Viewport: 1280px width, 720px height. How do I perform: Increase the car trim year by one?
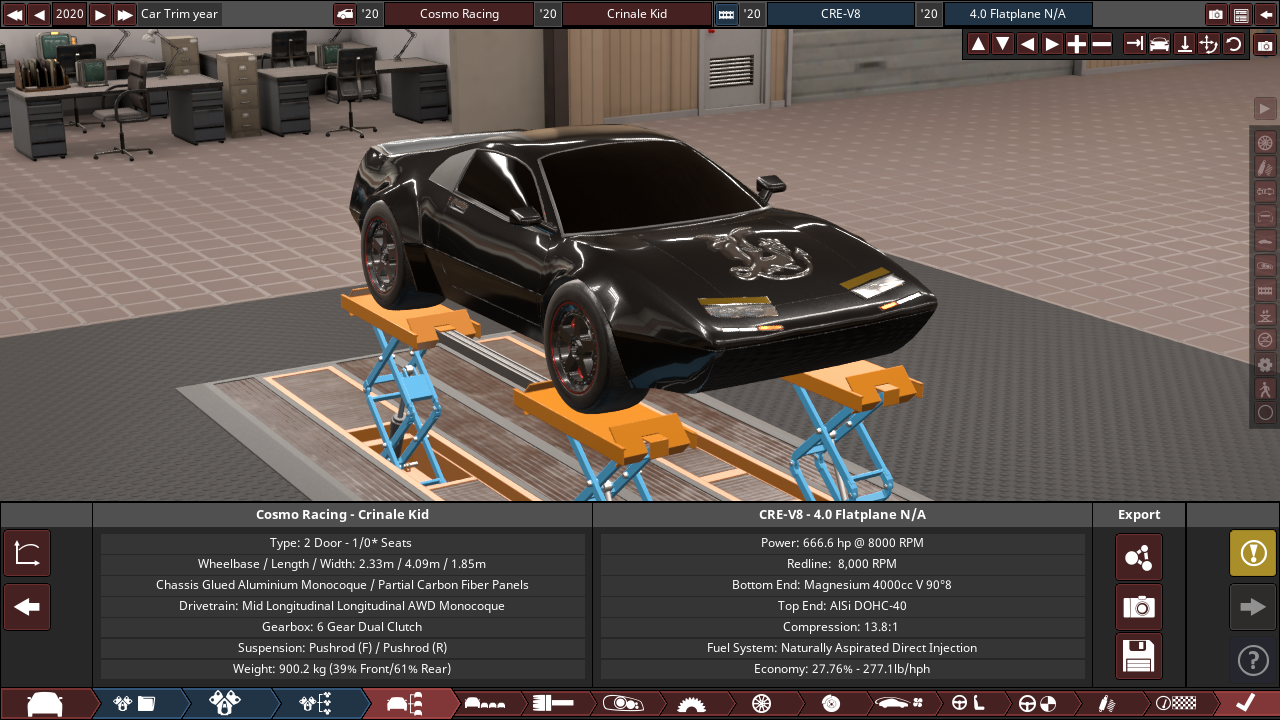100,14
